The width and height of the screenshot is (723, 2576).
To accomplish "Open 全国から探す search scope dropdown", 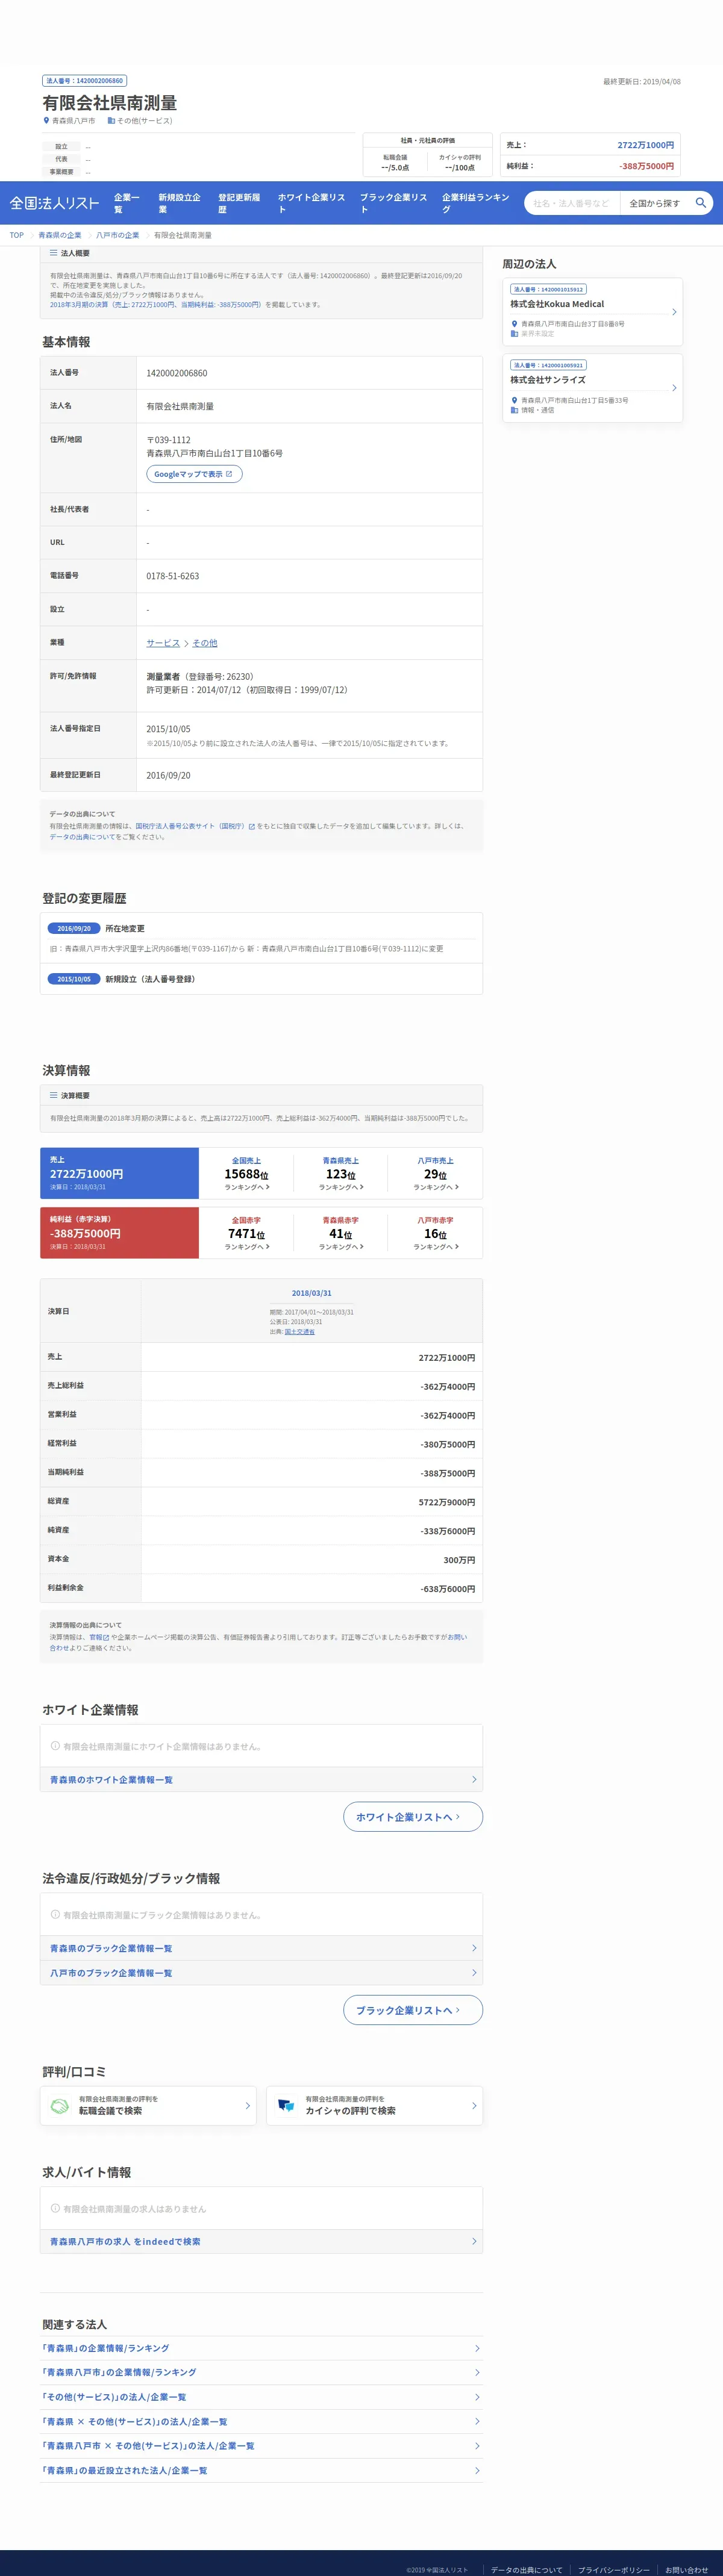I will (x=654, y=203).
